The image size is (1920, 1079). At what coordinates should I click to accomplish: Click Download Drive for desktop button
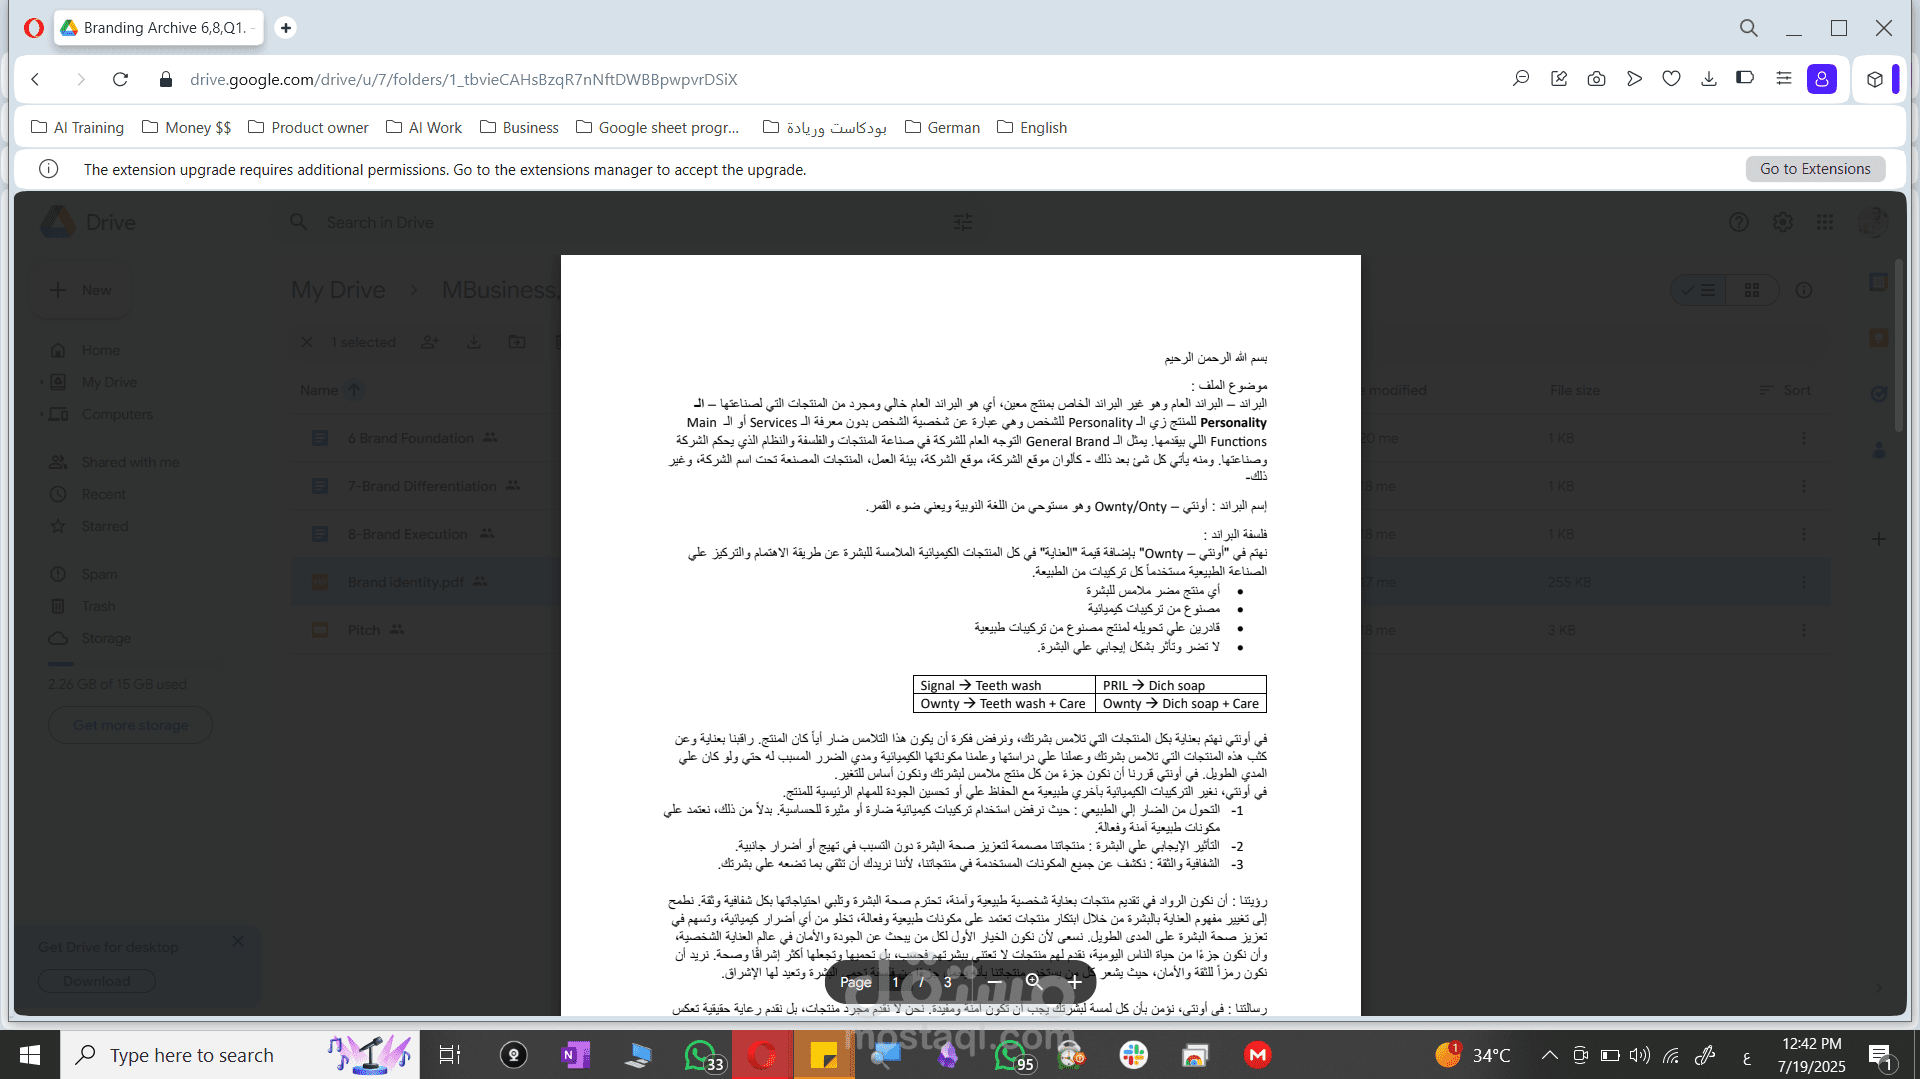(97, 981)
